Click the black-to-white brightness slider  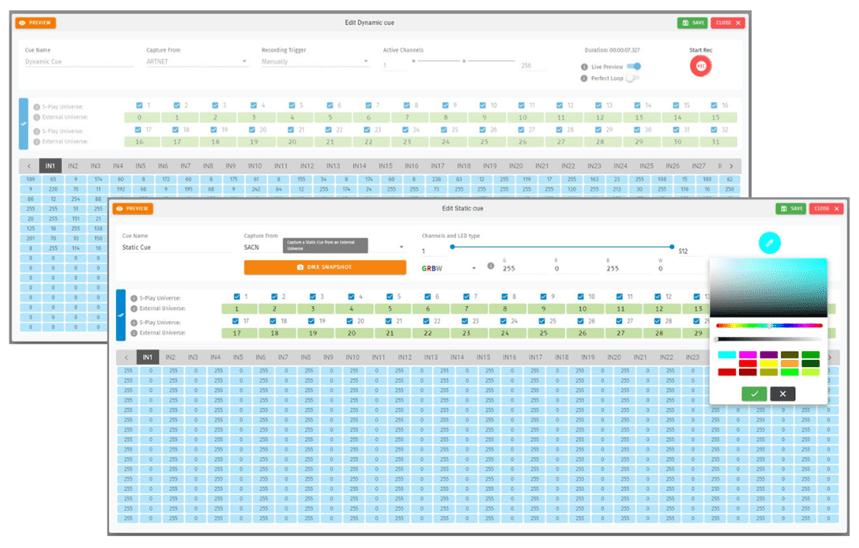(769, 339)
